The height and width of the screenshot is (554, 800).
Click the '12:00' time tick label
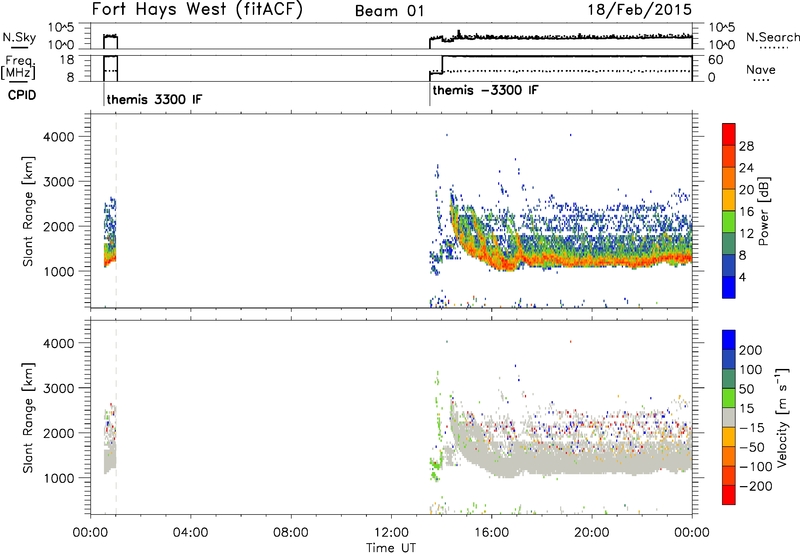[391, 533]
